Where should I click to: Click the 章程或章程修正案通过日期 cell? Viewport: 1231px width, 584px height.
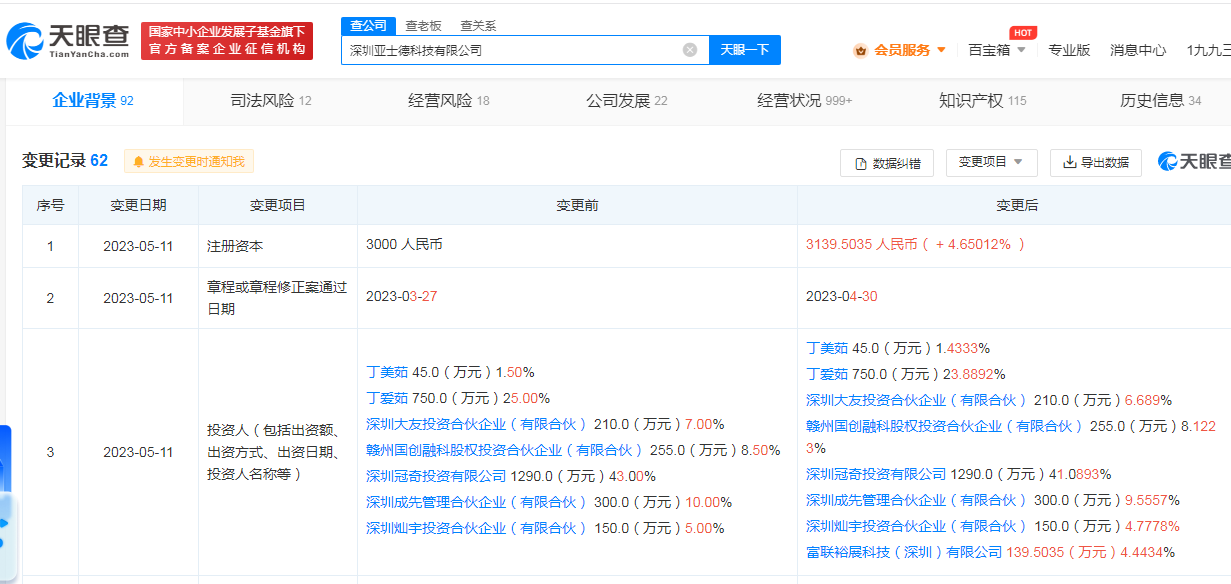tap(277, 298)
